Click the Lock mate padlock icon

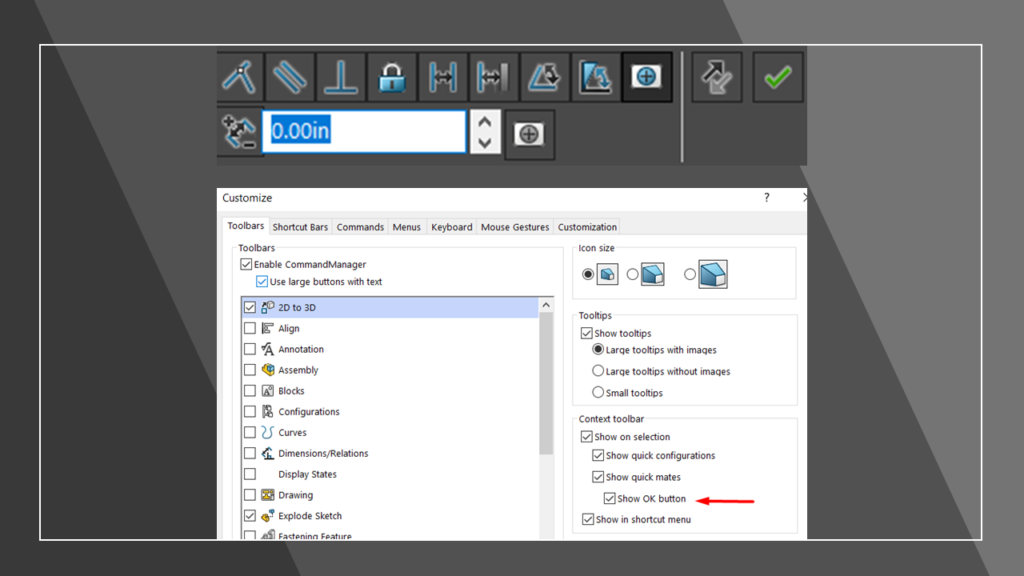coord(392,77)
